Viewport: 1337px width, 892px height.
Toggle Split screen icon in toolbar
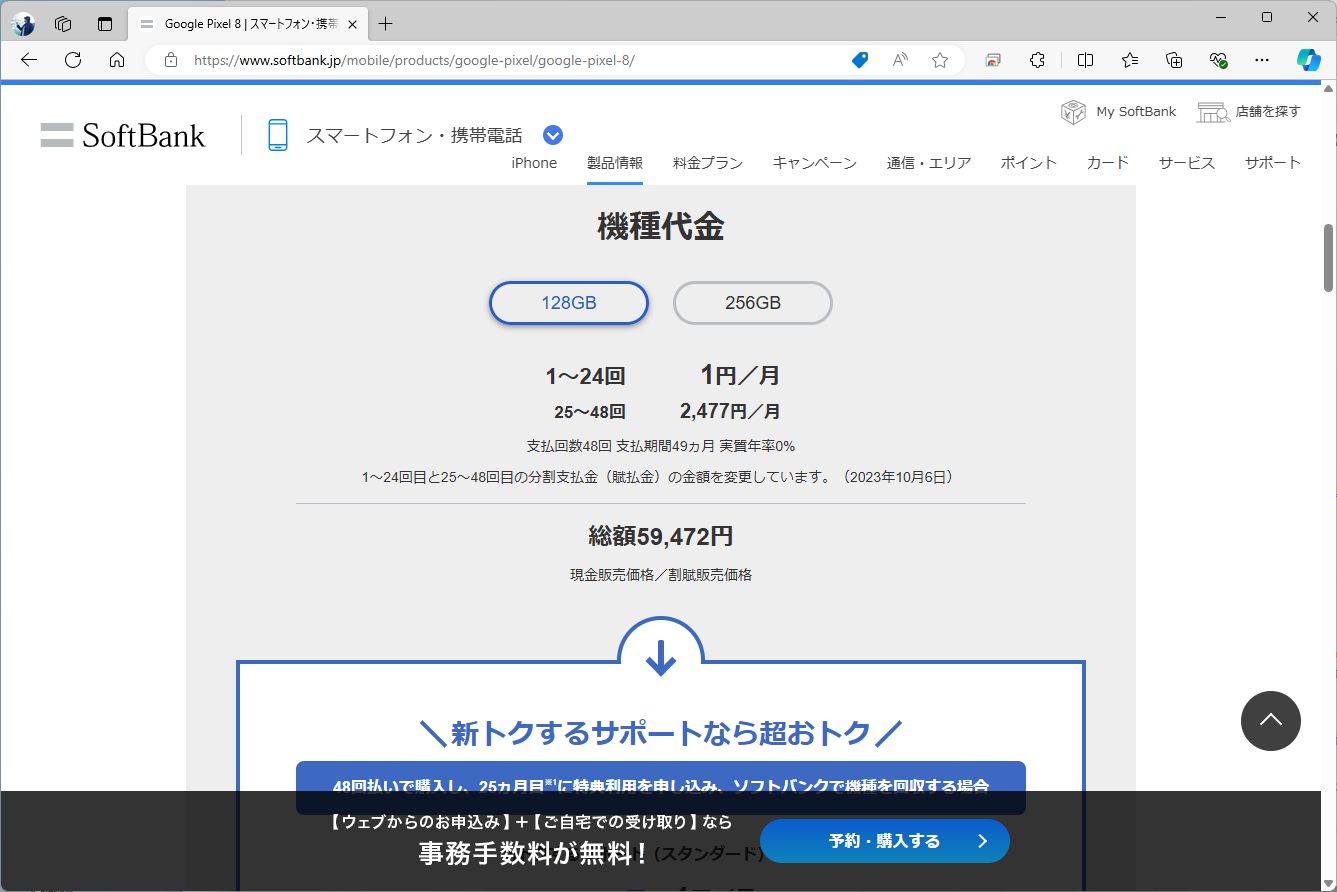[x=1085, y=60]
